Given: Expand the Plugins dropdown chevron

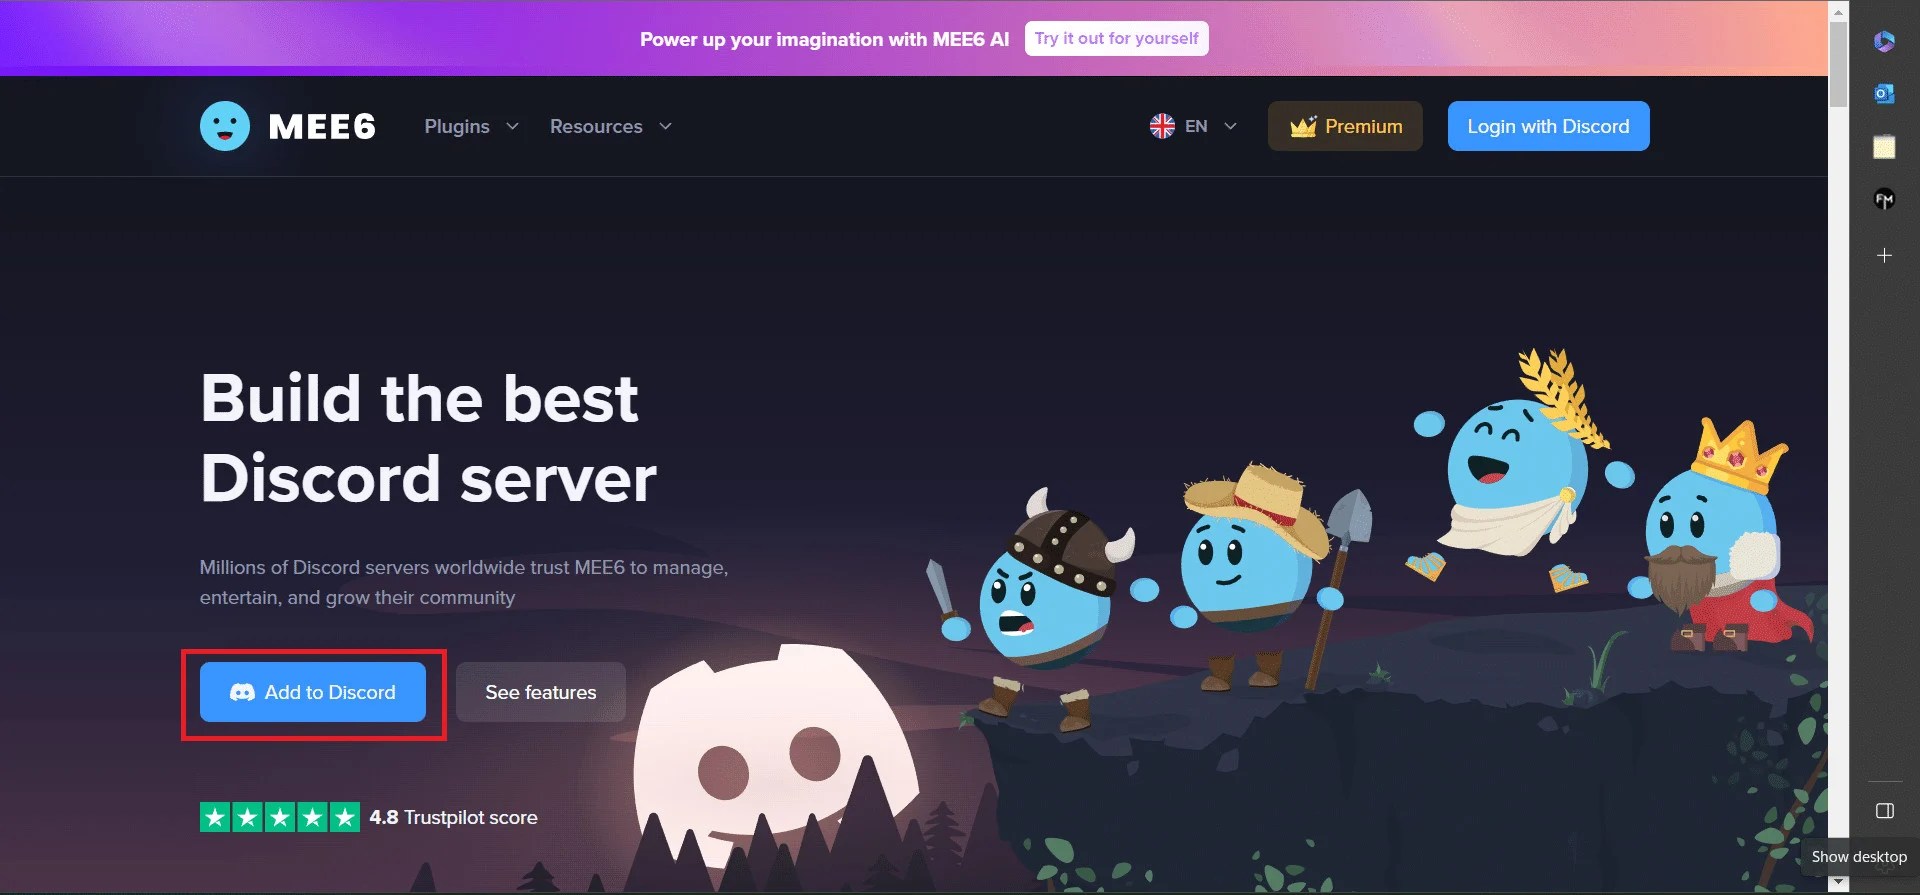Looking at the screenshot, I should pos(512,126).
